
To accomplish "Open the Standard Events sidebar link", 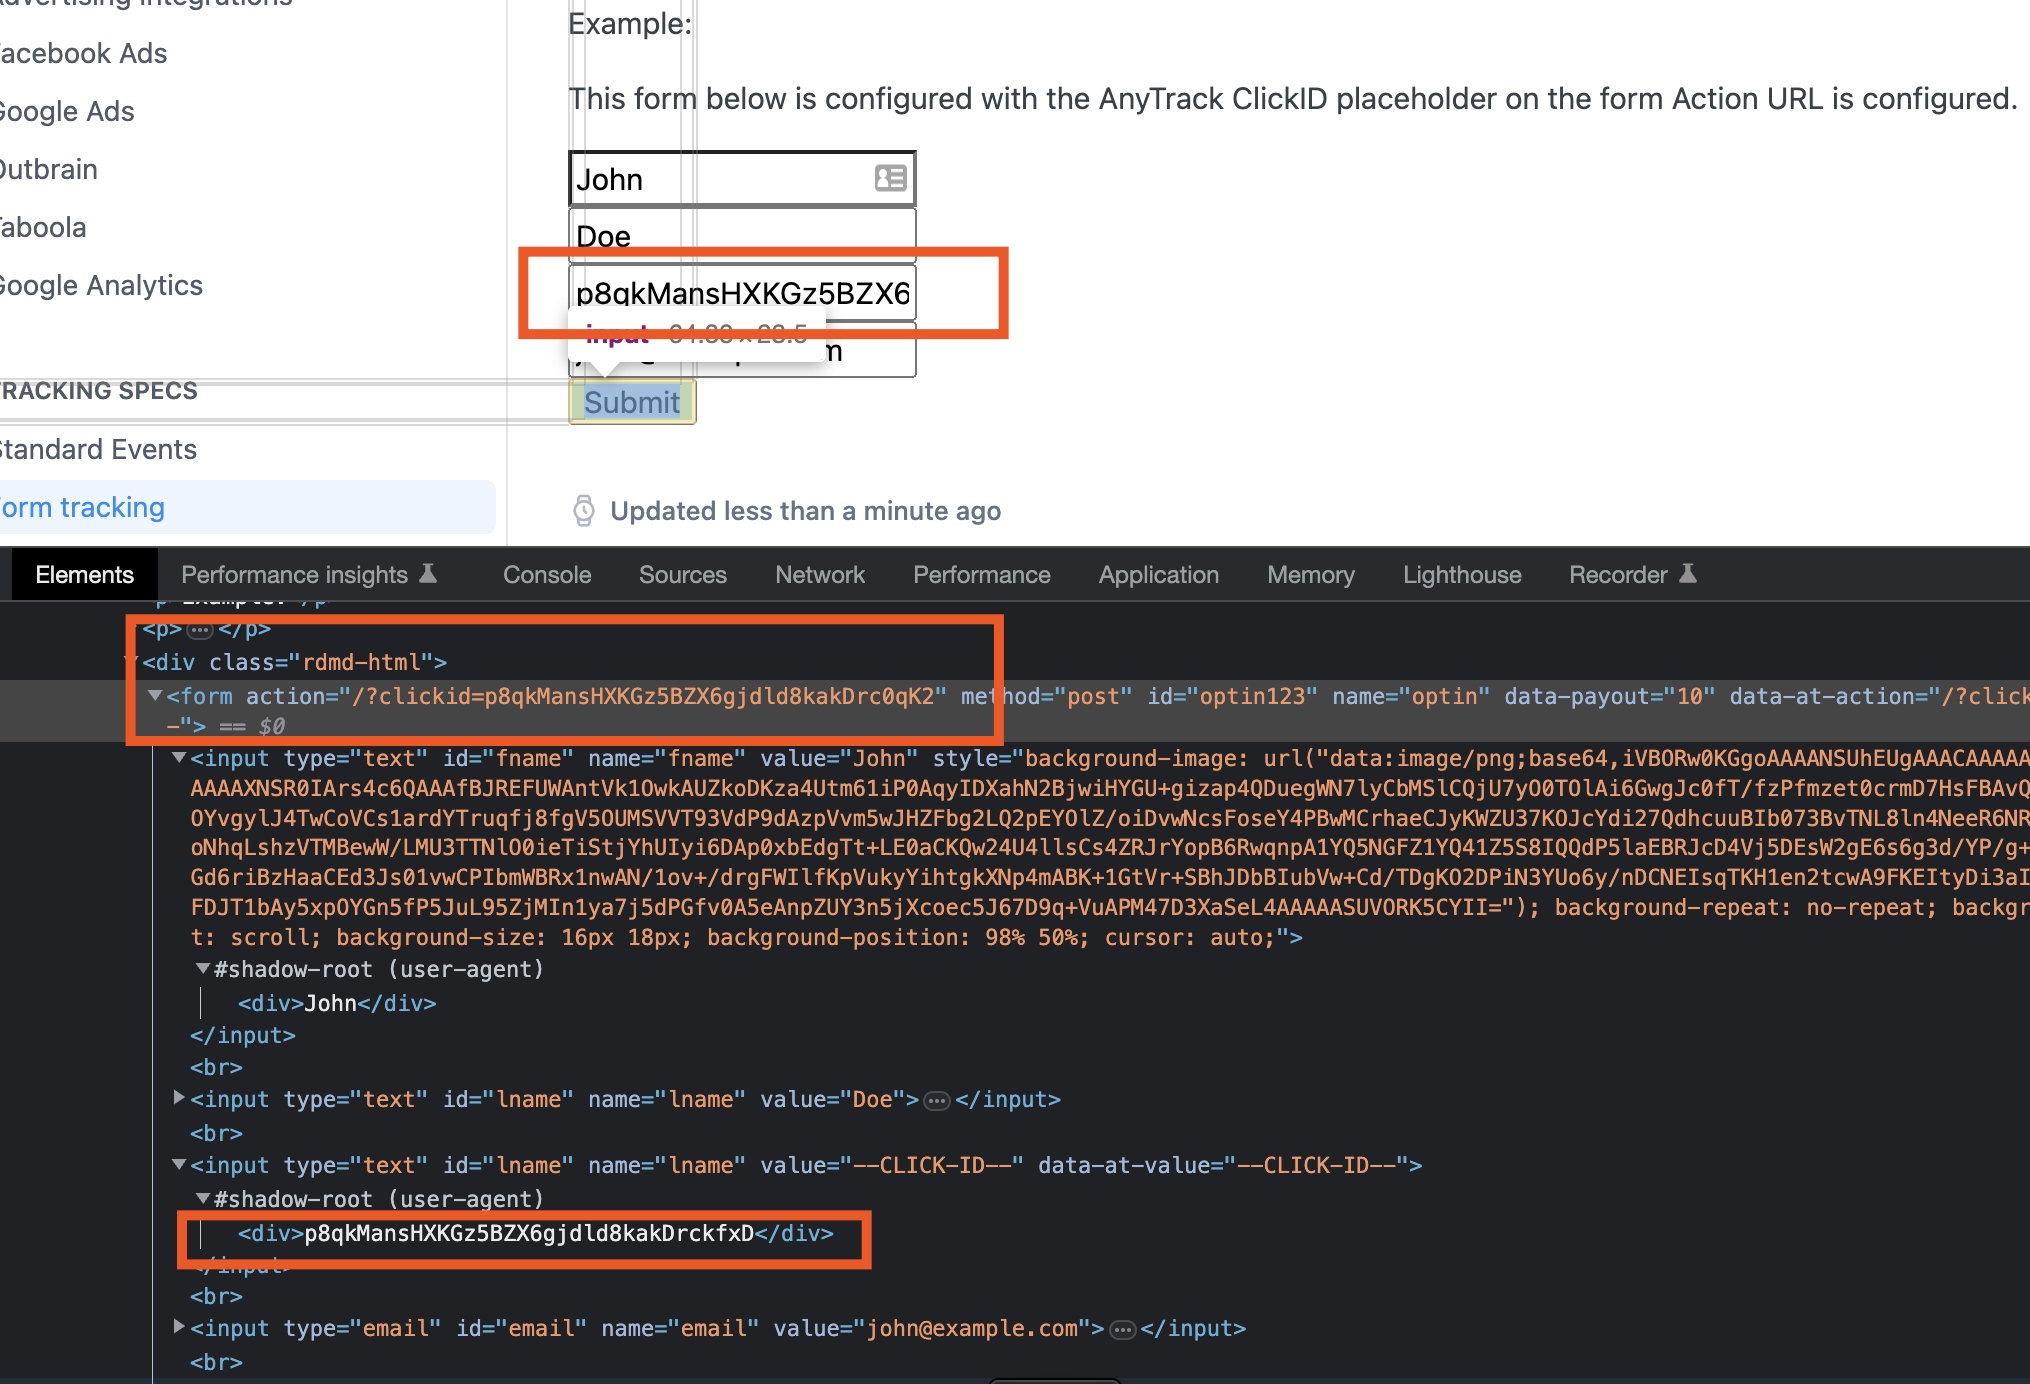I will (97, 449).
